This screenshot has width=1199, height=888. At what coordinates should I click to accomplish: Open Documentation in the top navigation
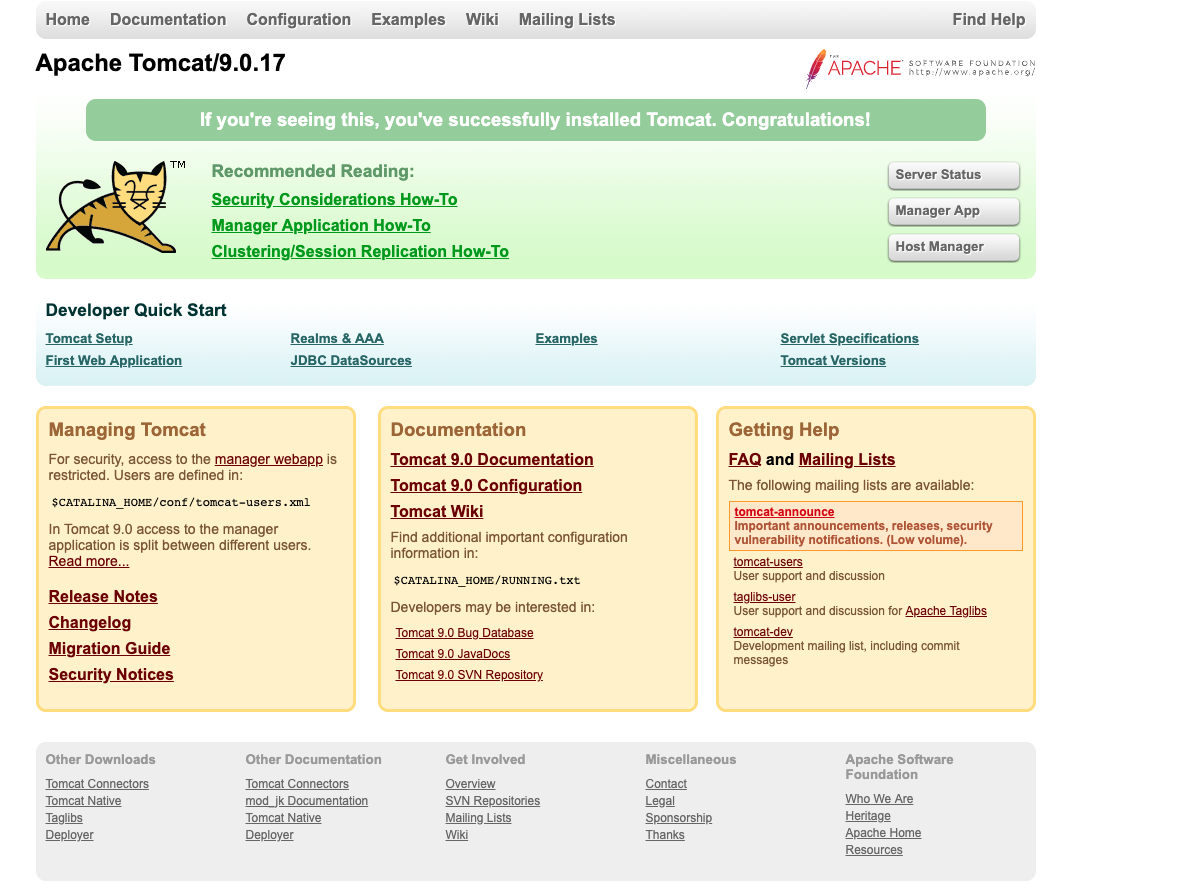tap(168, 20)
